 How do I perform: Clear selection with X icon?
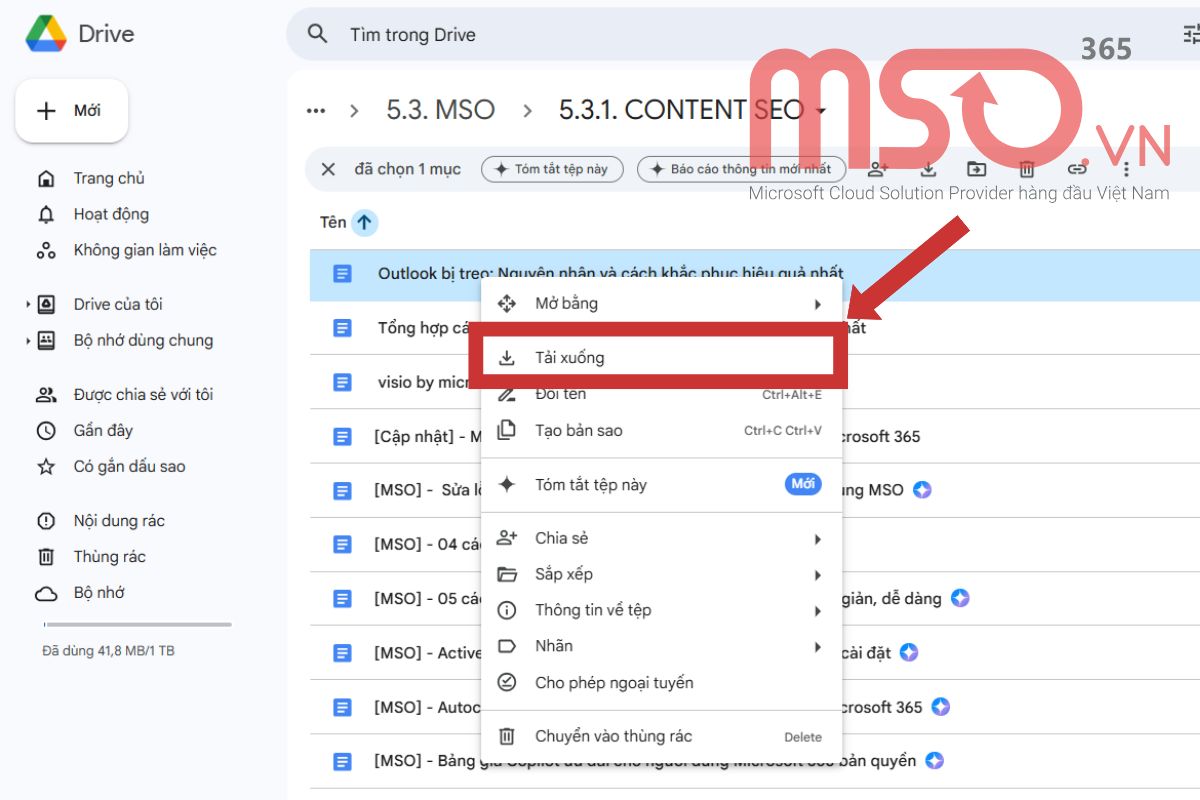click(328, 169)
